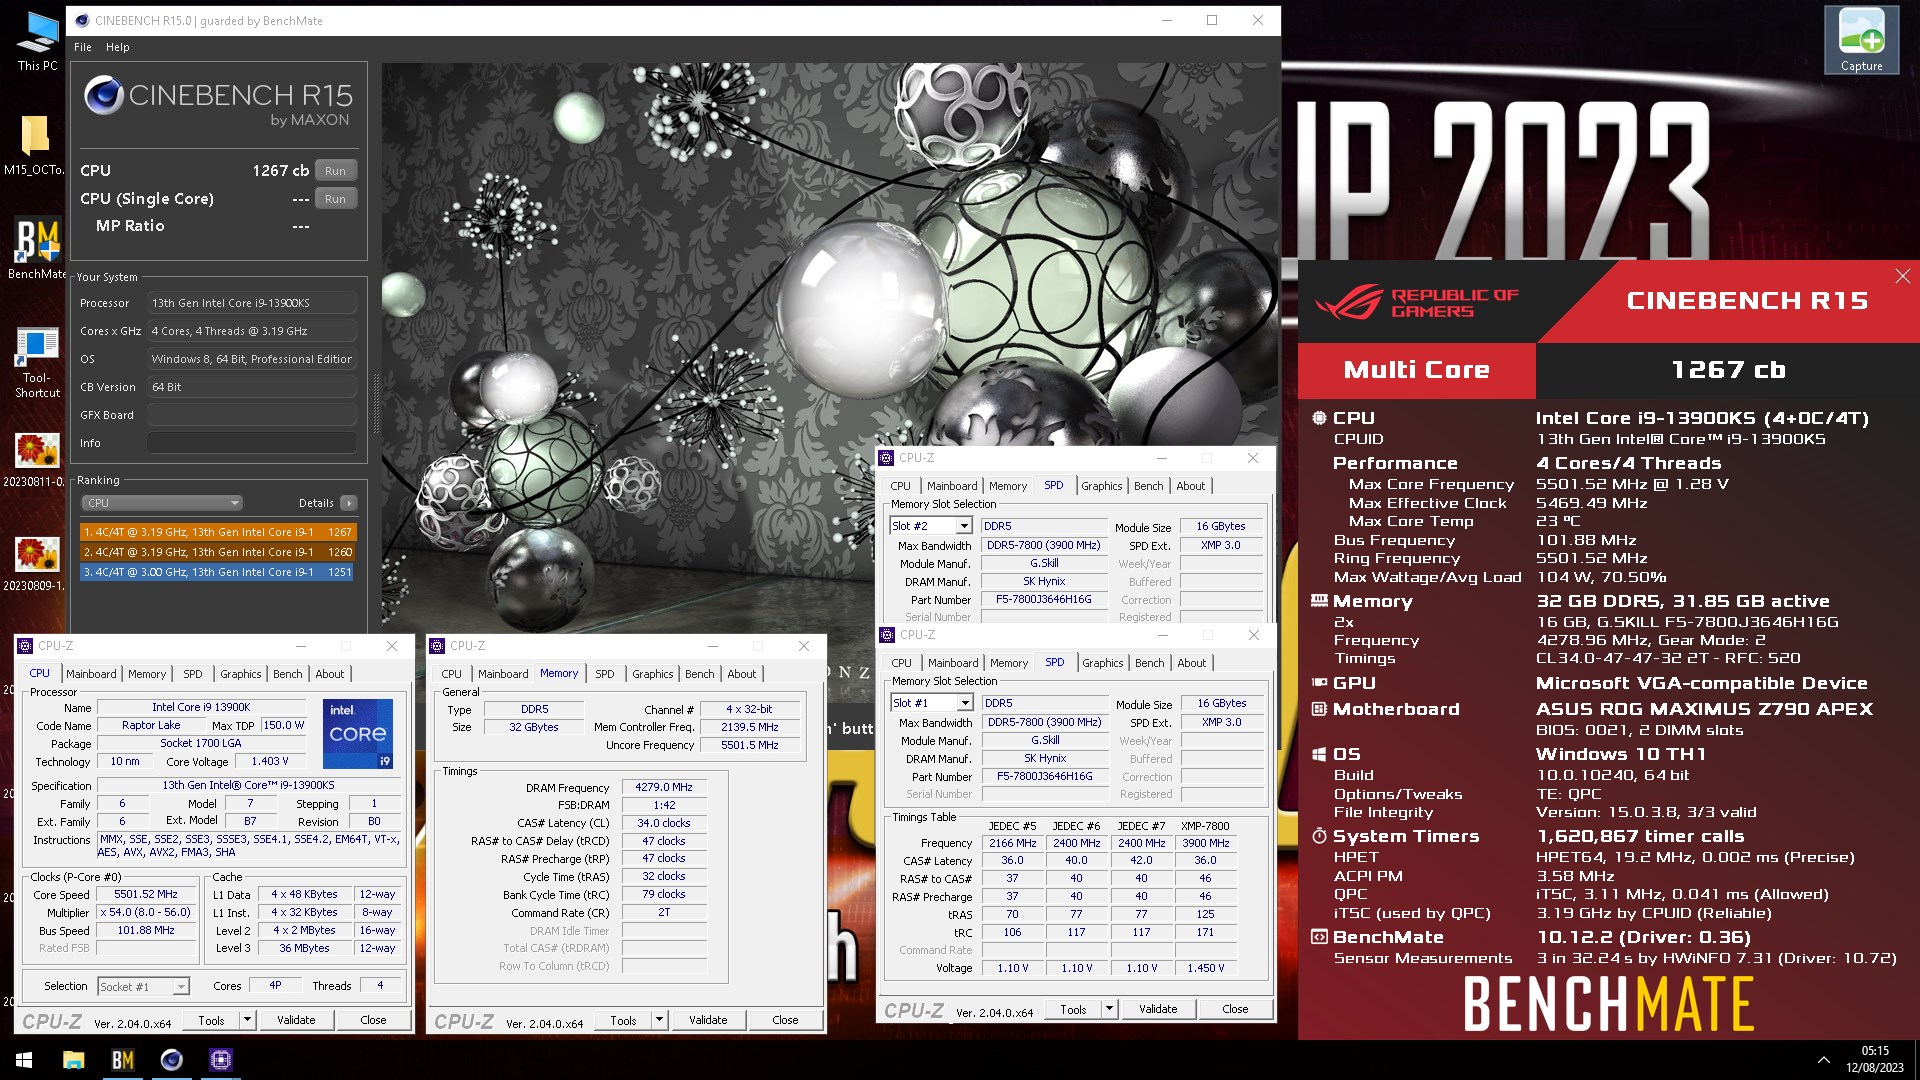
Task: Click the clock in the taskbar
Action: point(1875,1060)
